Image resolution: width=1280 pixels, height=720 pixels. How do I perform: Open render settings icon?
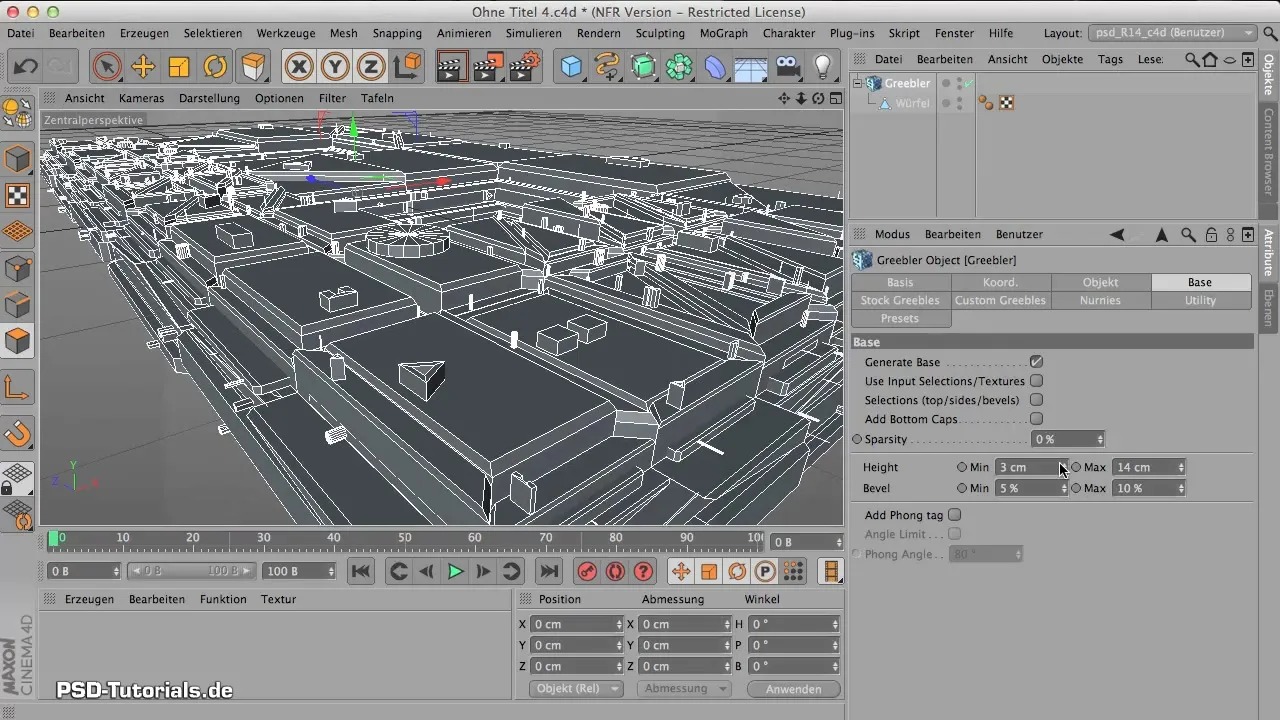pos(525,67)
